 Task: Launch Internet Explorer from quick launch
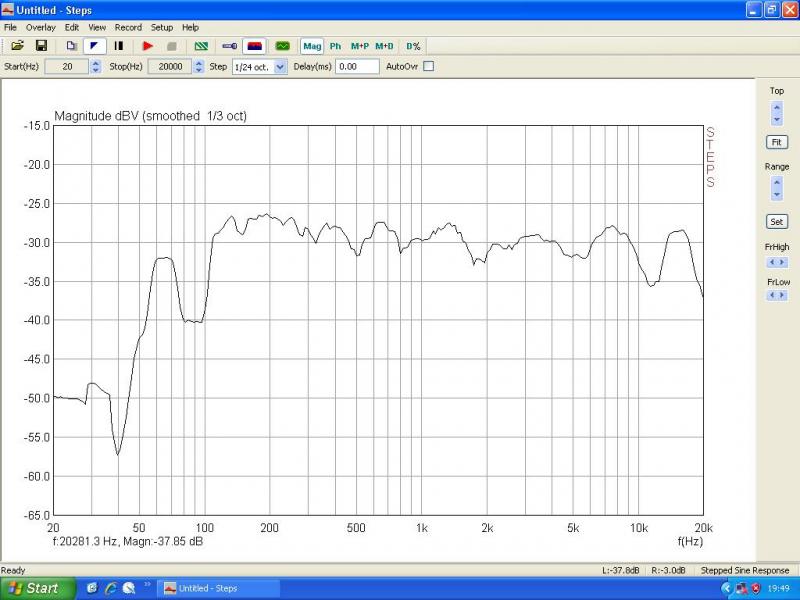(x=110, y=589)
